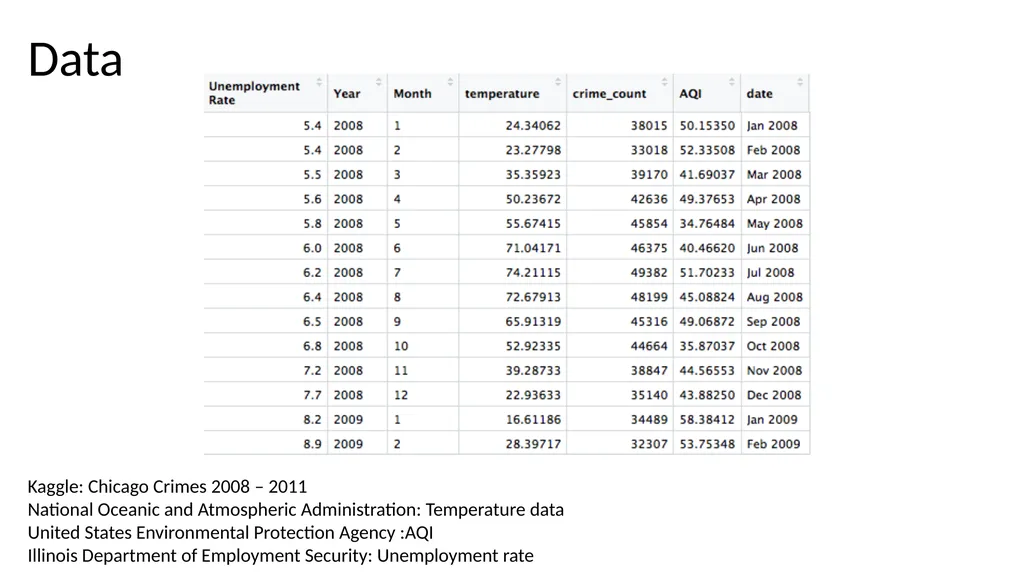Click AQI value 52.33508

pyautogui.click(x=707, y=150)
